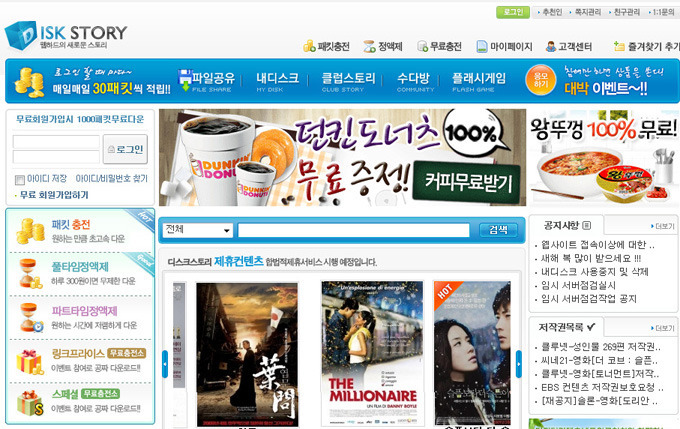Click the list icon next to 공지사항

point(586,225)
